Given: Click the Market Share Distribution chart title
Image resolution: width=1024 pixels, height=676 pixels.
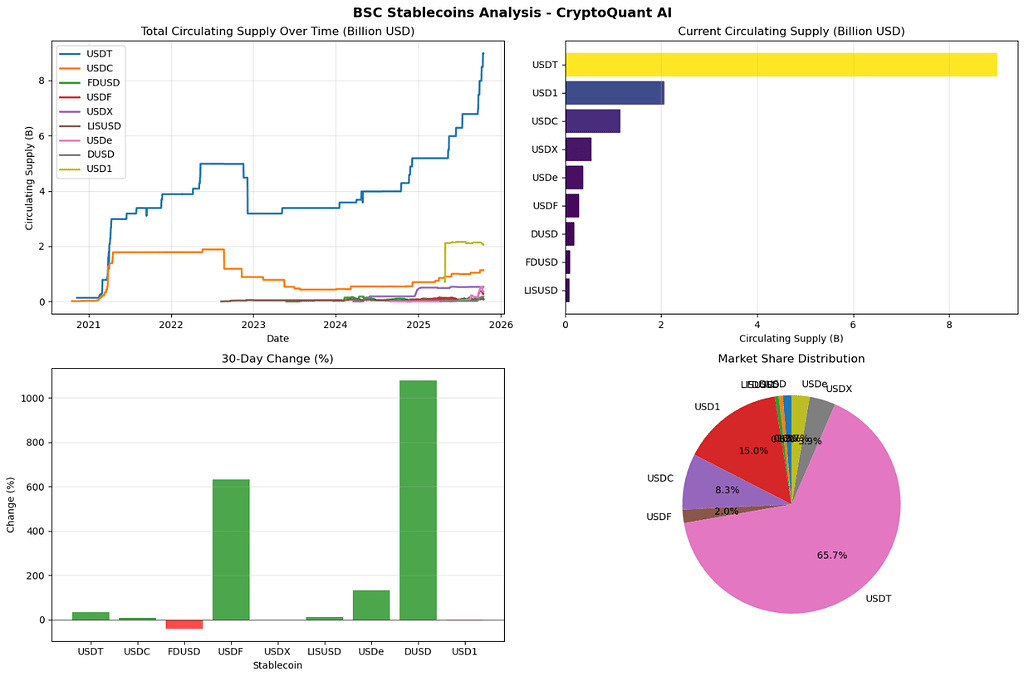Looking at the screenshot, I should [x=791, y=358].
